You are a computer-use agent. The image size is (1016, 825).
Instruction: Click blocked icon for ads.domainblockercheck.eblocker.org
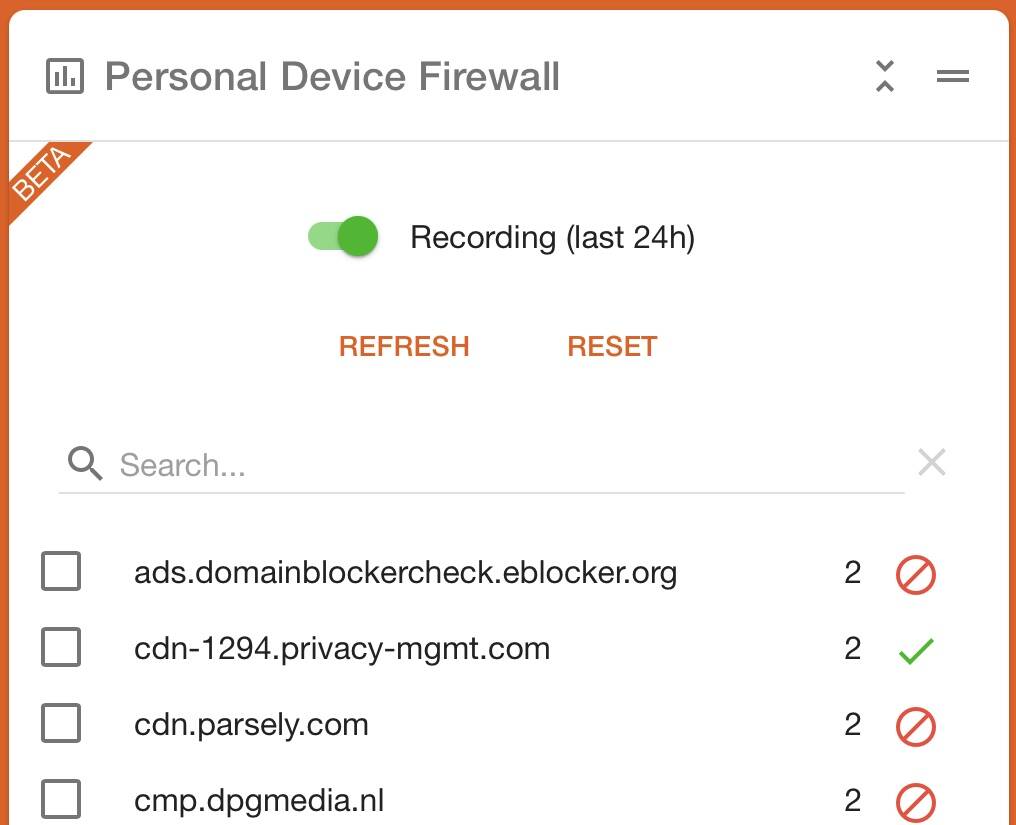[x=916, y=574]
